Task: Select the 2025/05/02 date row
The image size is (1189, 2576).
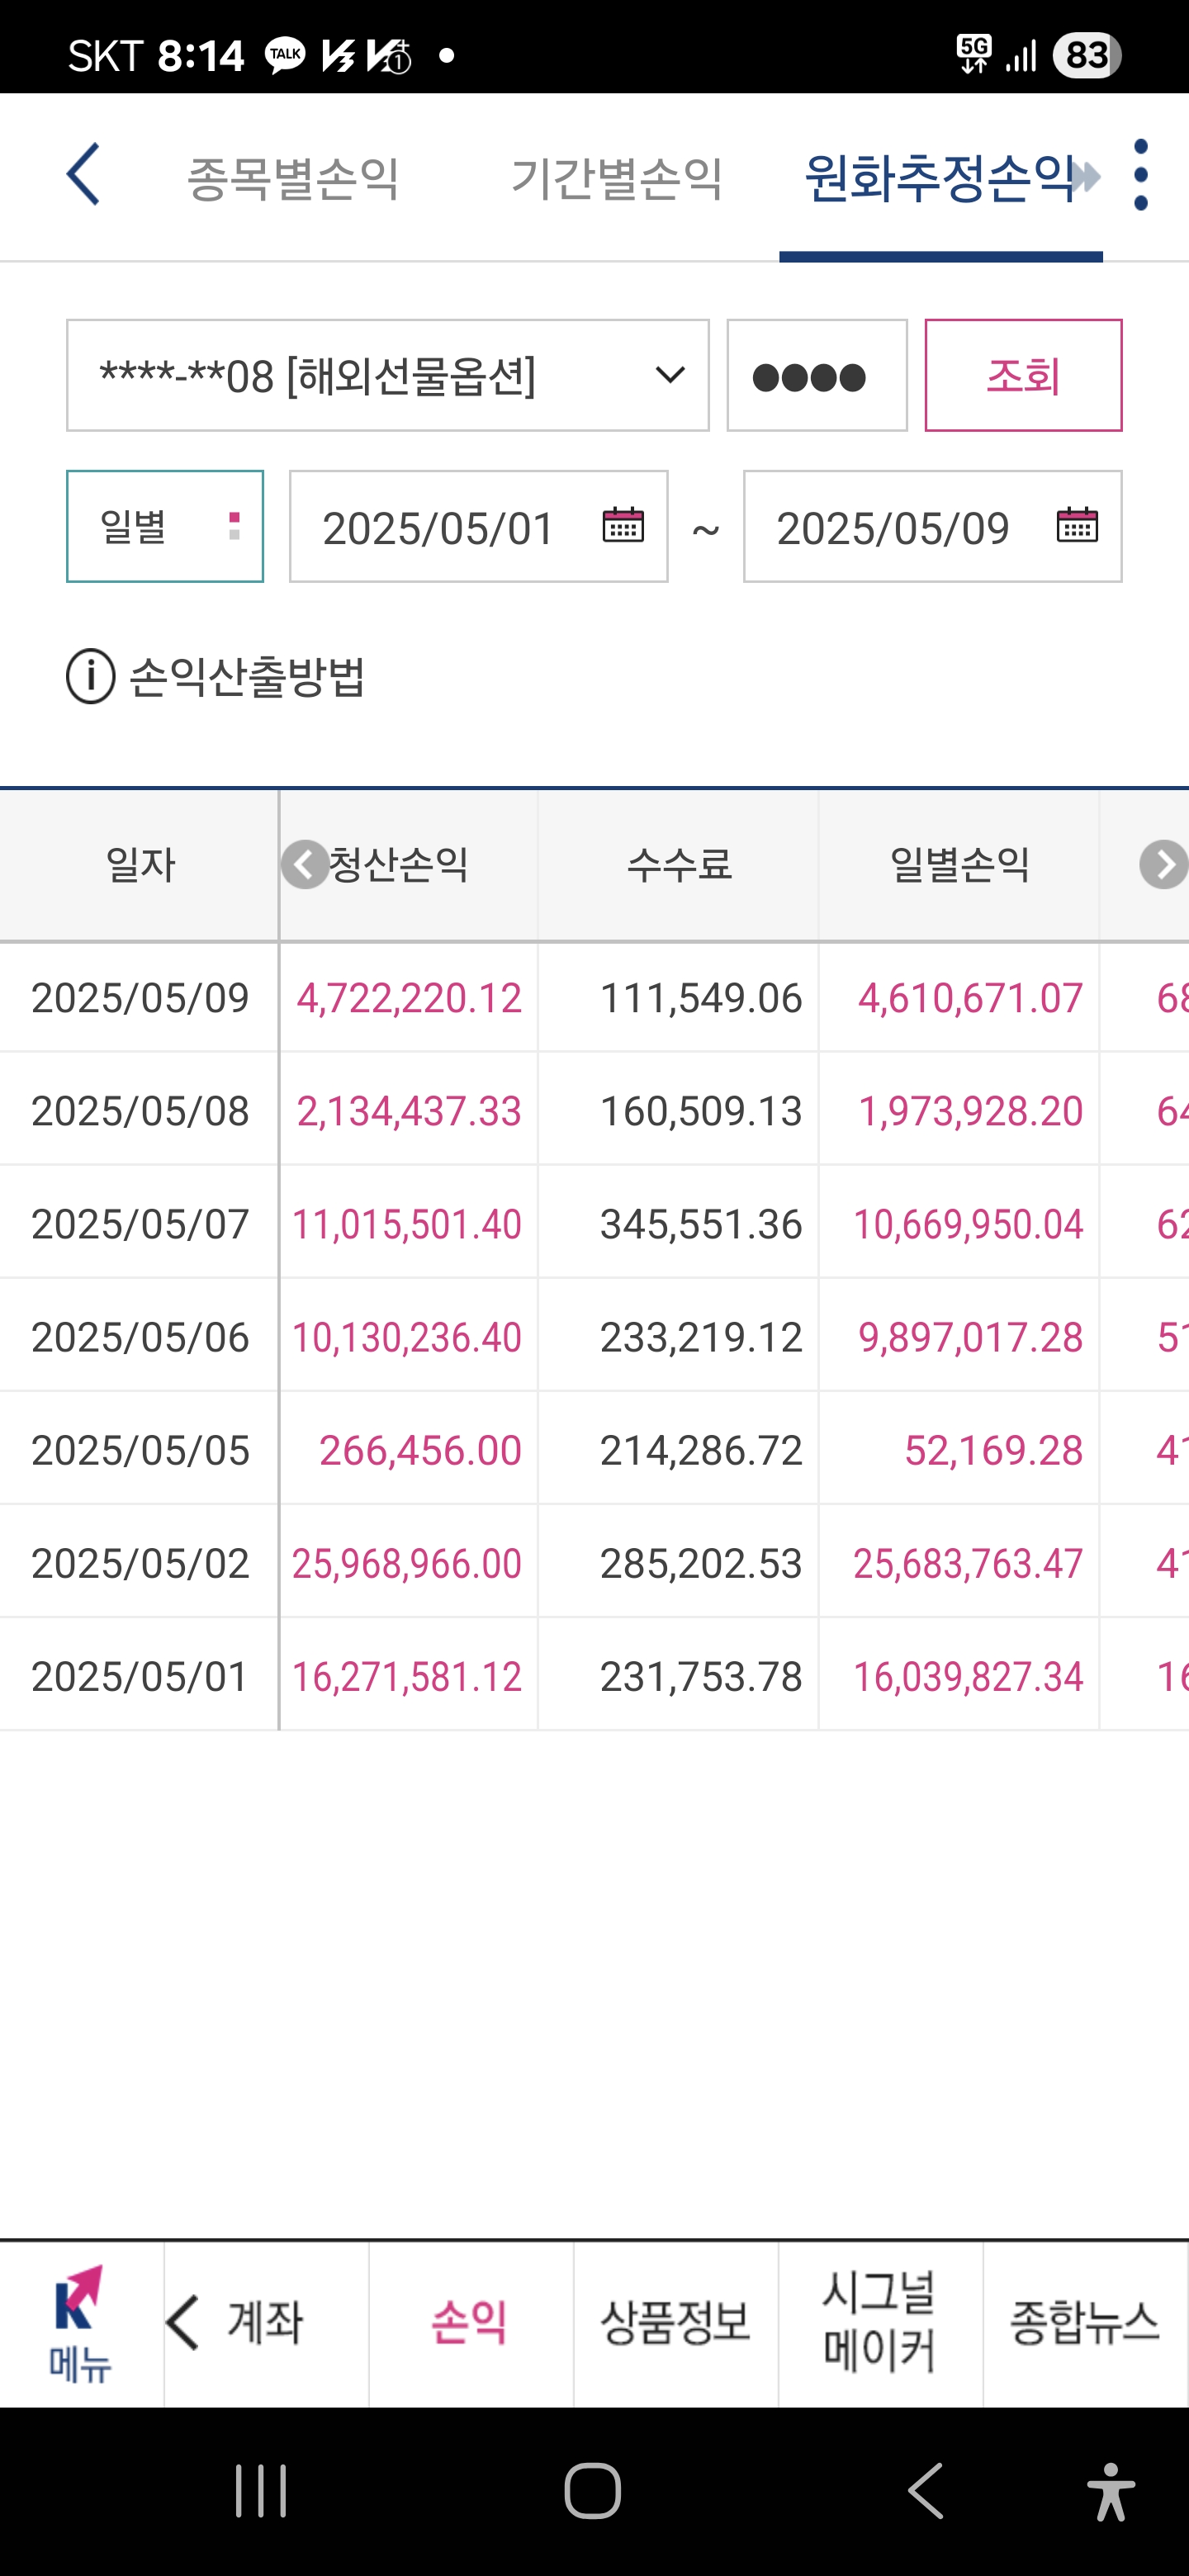Action: pos(140,1563)
